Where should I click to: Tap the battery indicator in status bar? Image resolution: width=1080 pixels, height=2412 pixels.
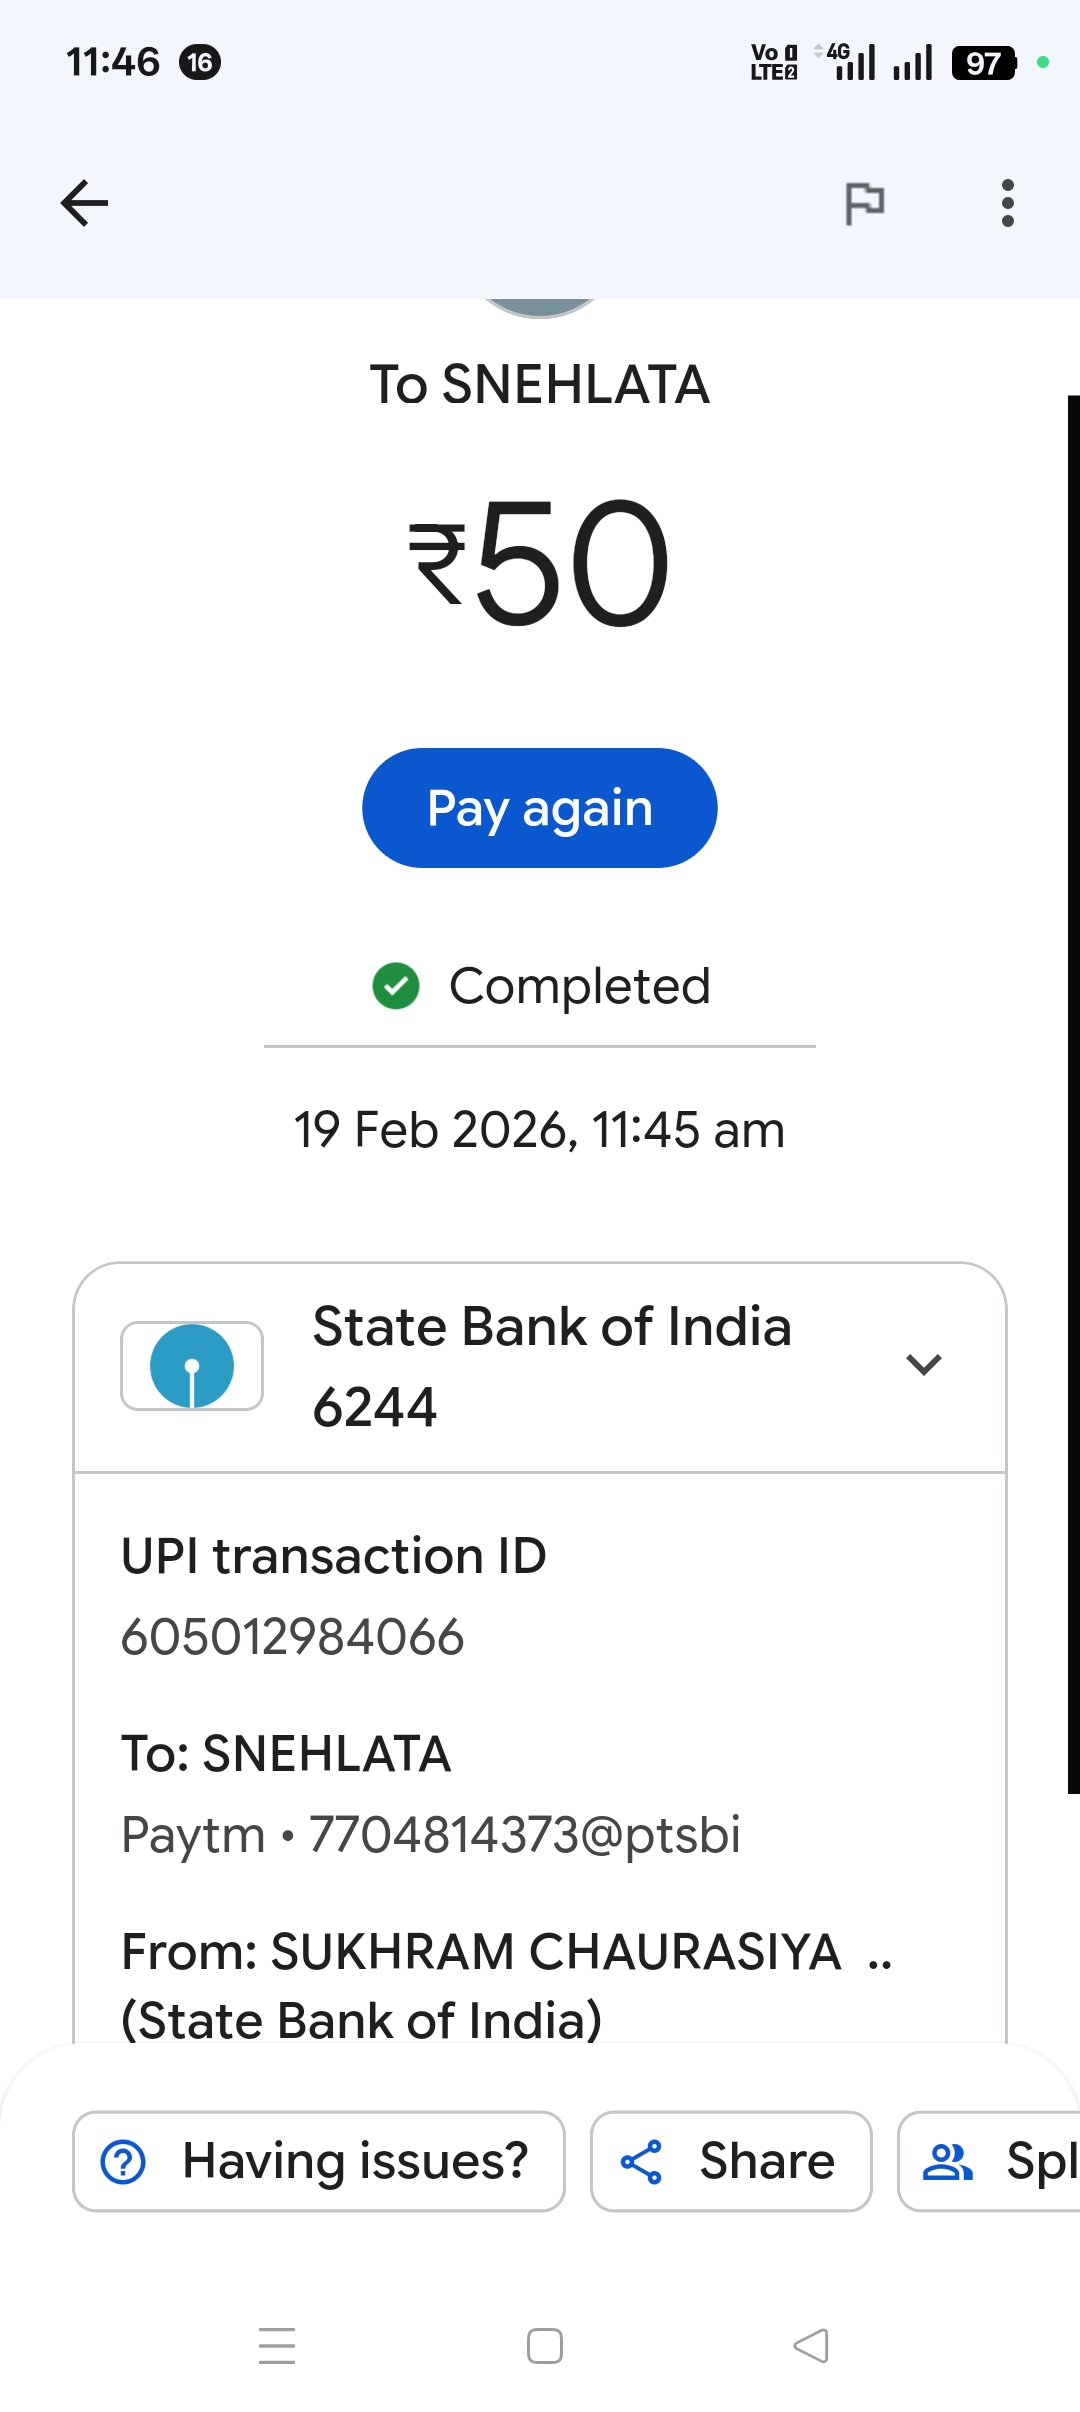click(x=984, y=63)
